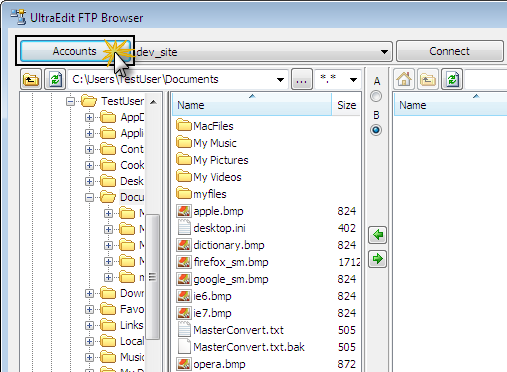Click the tree vertical scrollbar thumb
507x372 pixels.
pyautogui.click(x=152, y=277)
